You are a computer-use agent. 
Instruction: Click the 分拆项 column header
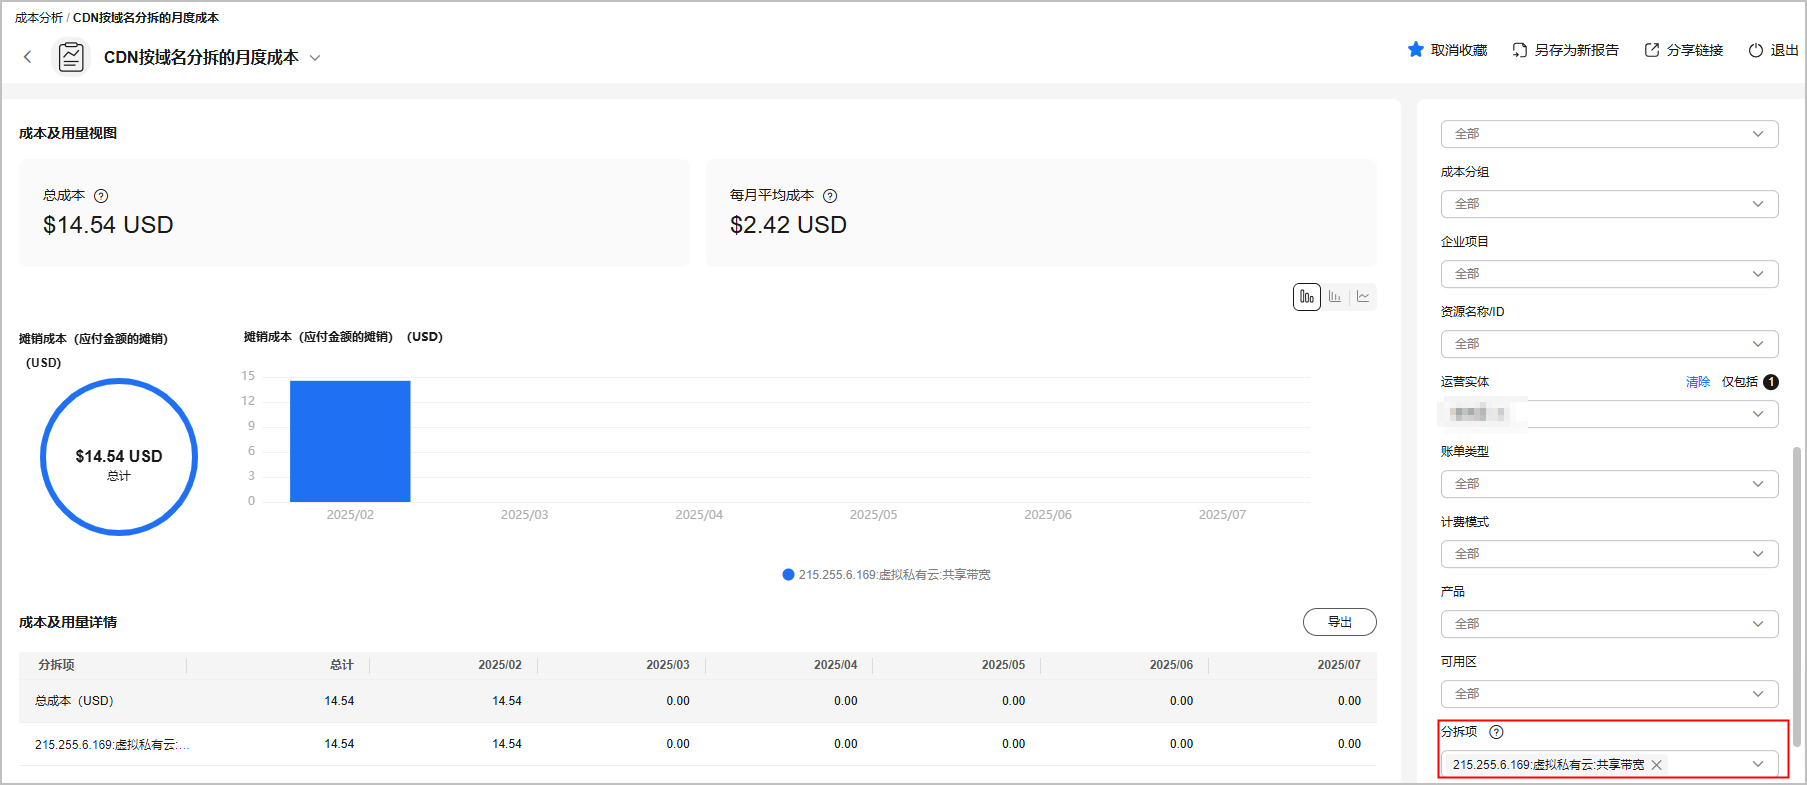[56, 665]
